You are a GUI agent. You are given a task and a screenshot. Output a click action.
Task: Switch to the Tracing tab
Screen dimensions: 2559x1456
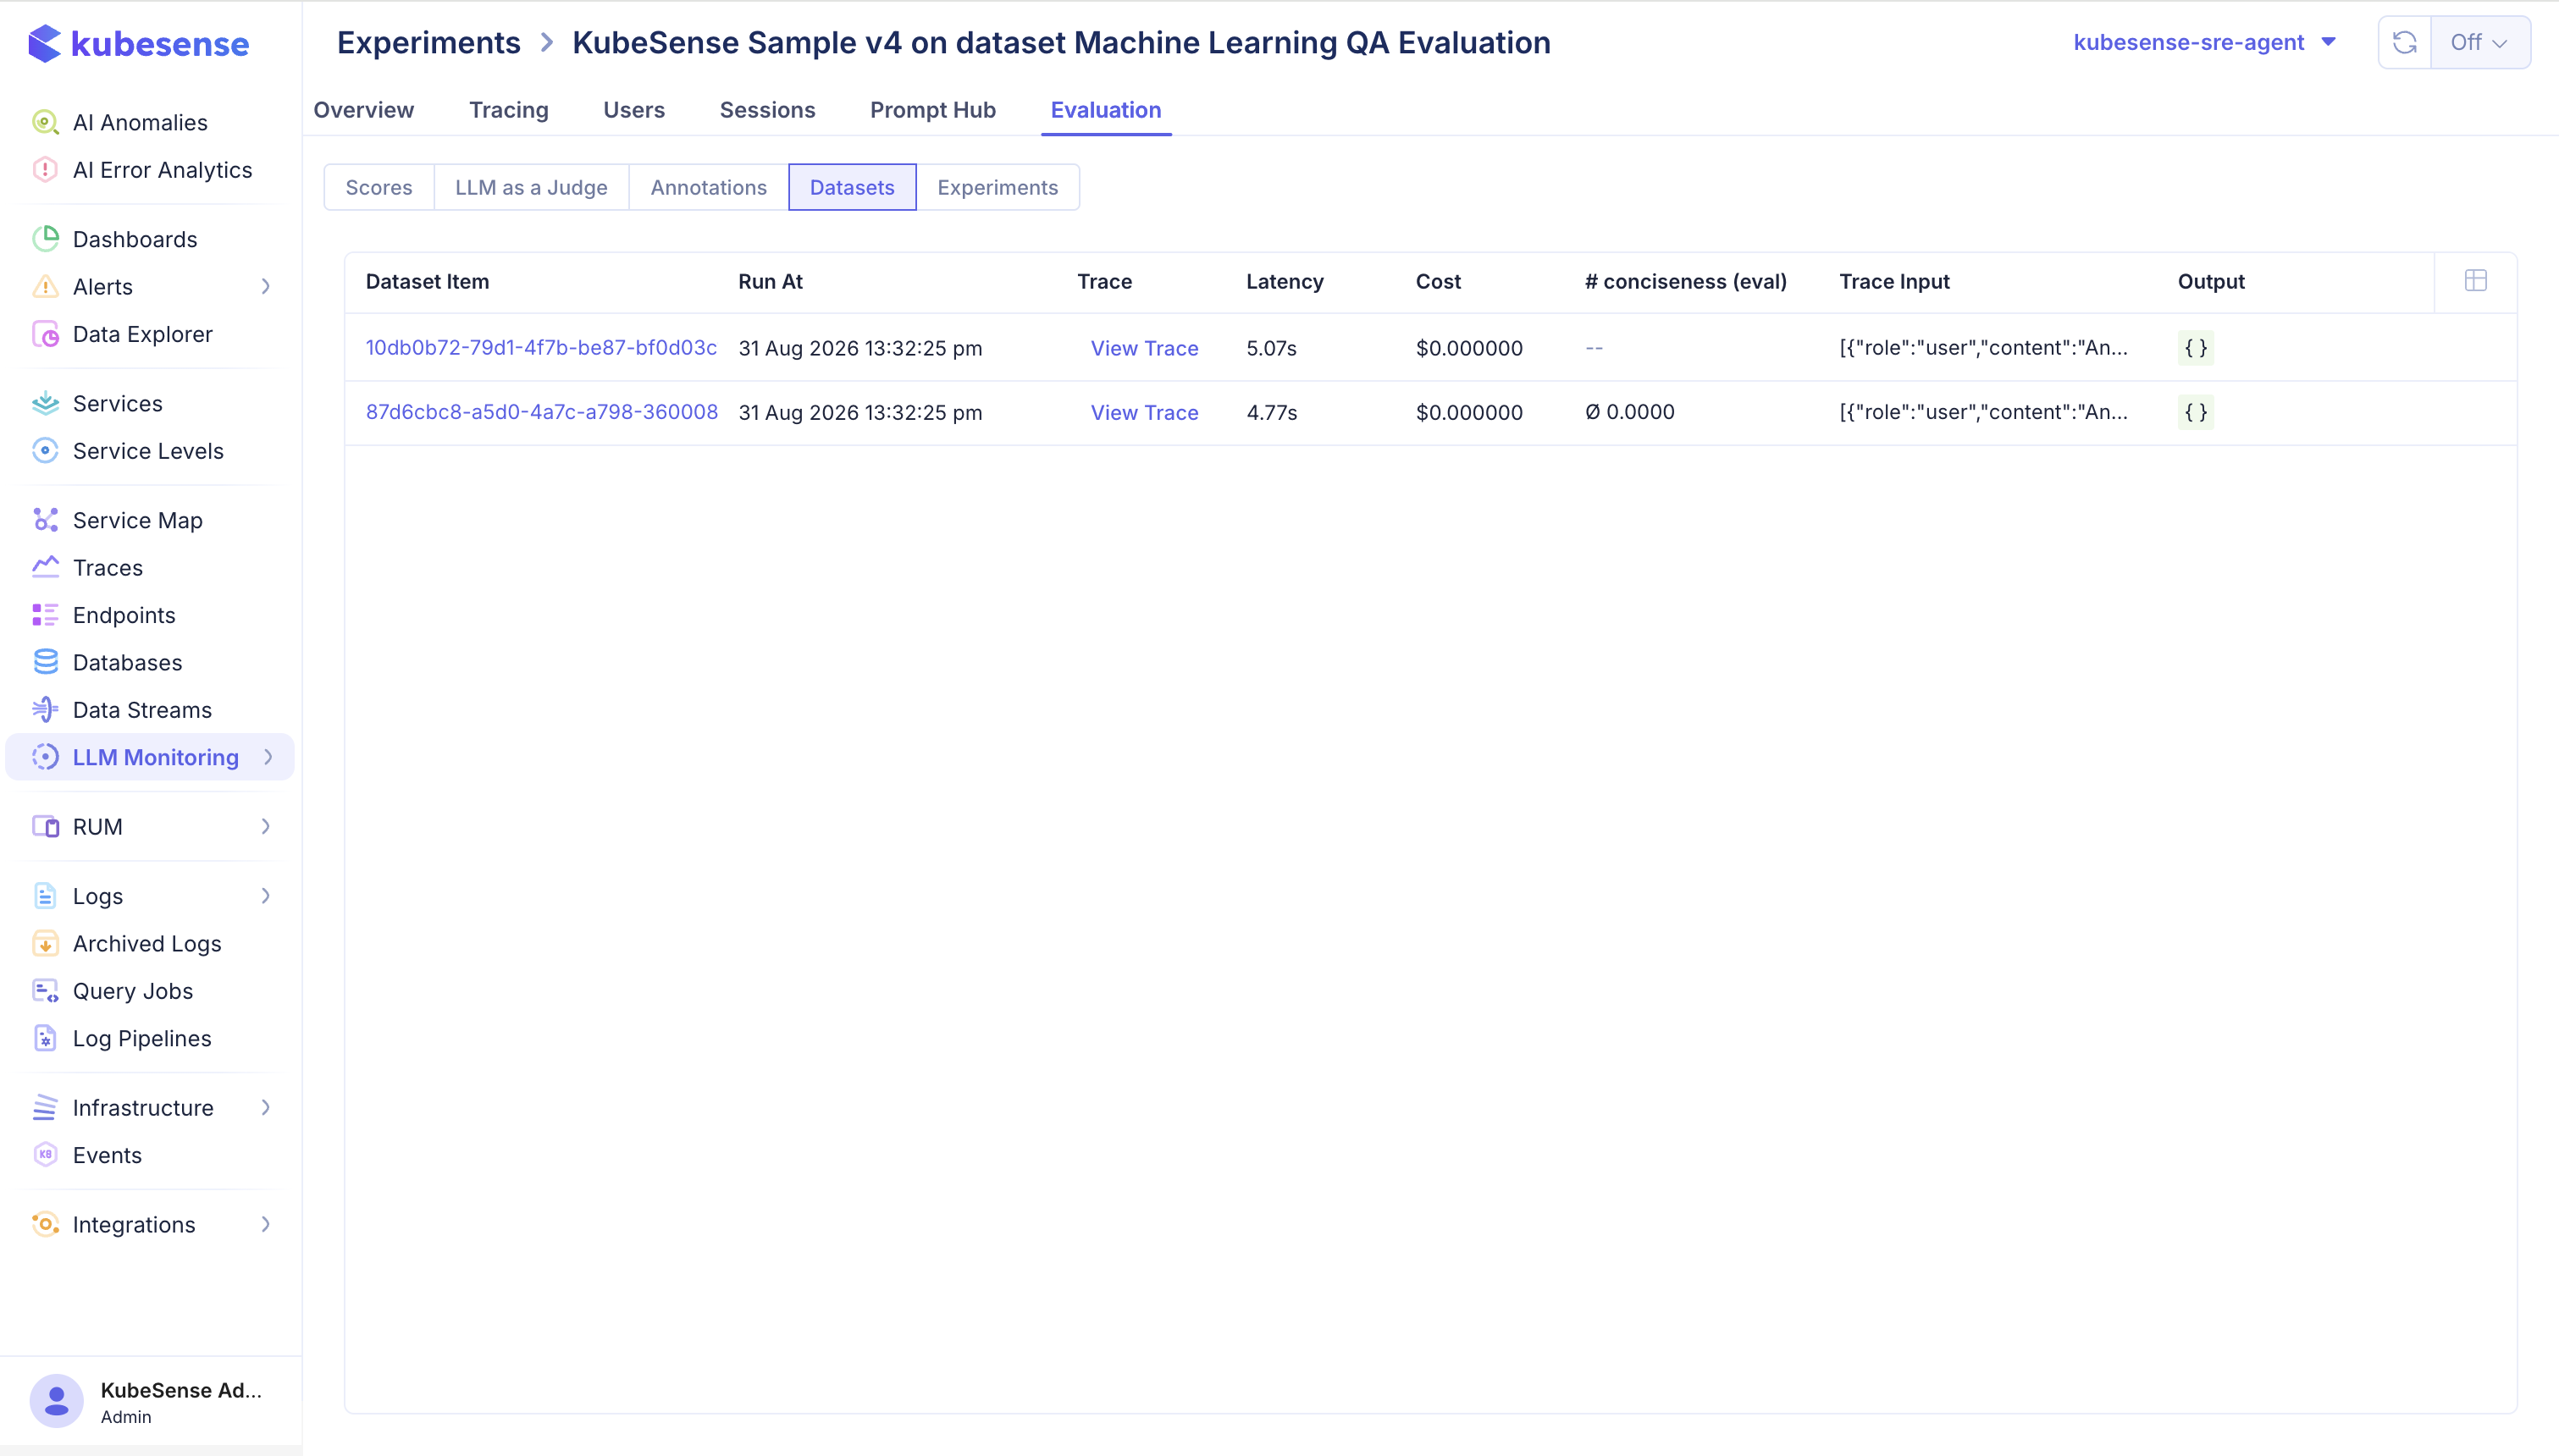[x=508, y=110]
